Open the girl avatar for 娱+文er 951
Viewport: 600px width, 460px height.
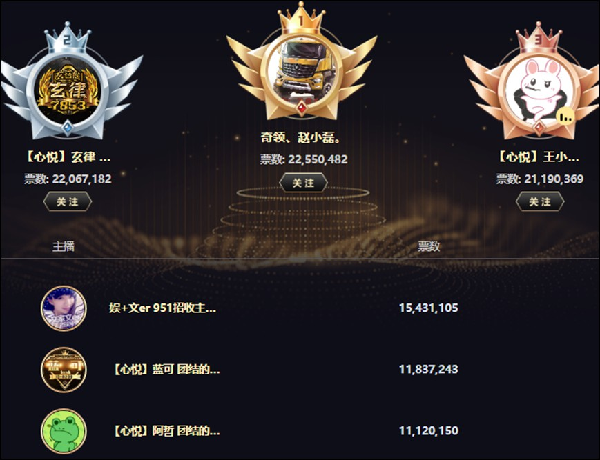coord(64,308)
